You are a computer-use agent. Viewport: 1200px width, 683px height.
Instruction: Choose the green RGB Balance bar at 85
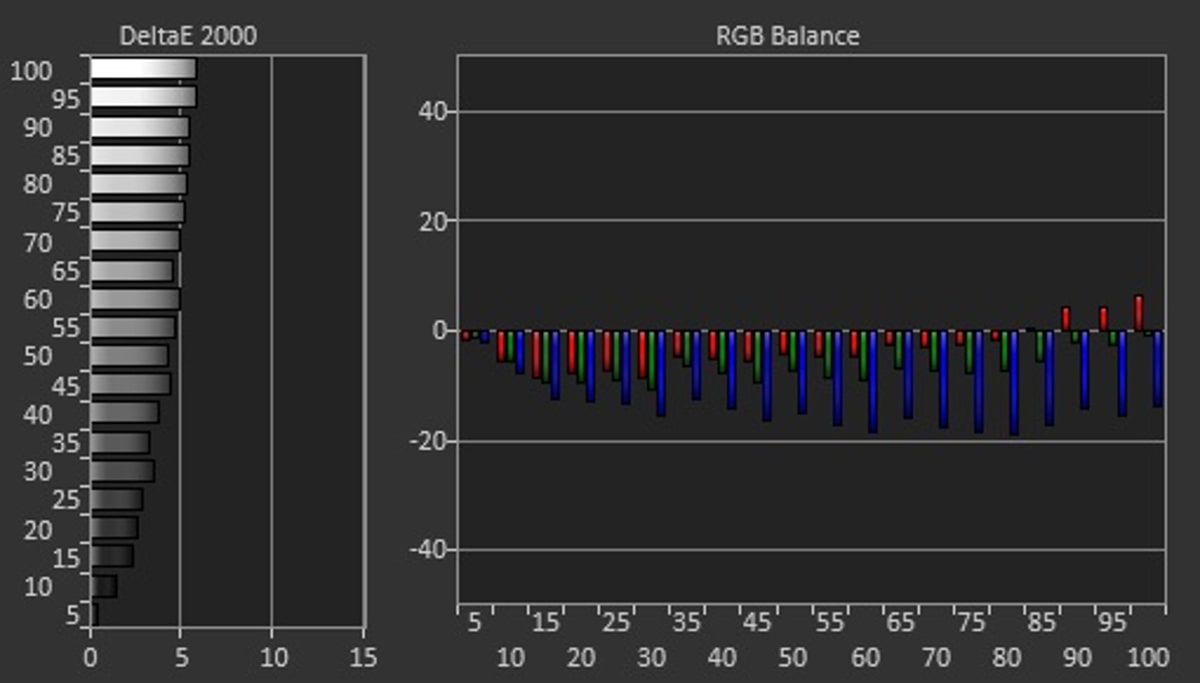coord(1040,346)
